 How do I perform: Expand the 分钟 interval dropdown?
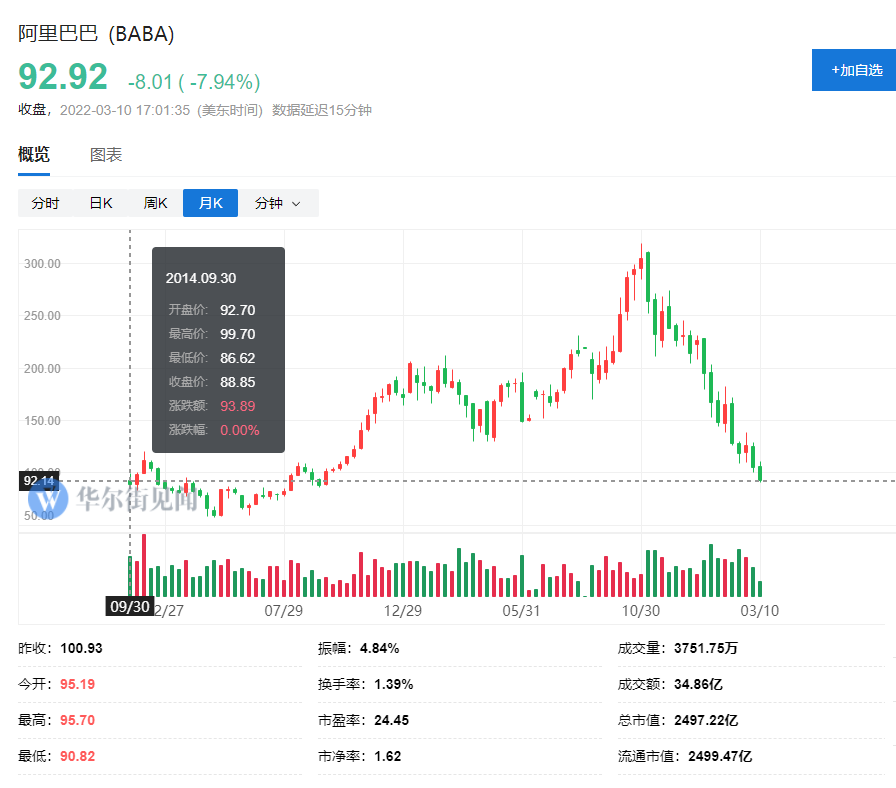click(277, 203)
